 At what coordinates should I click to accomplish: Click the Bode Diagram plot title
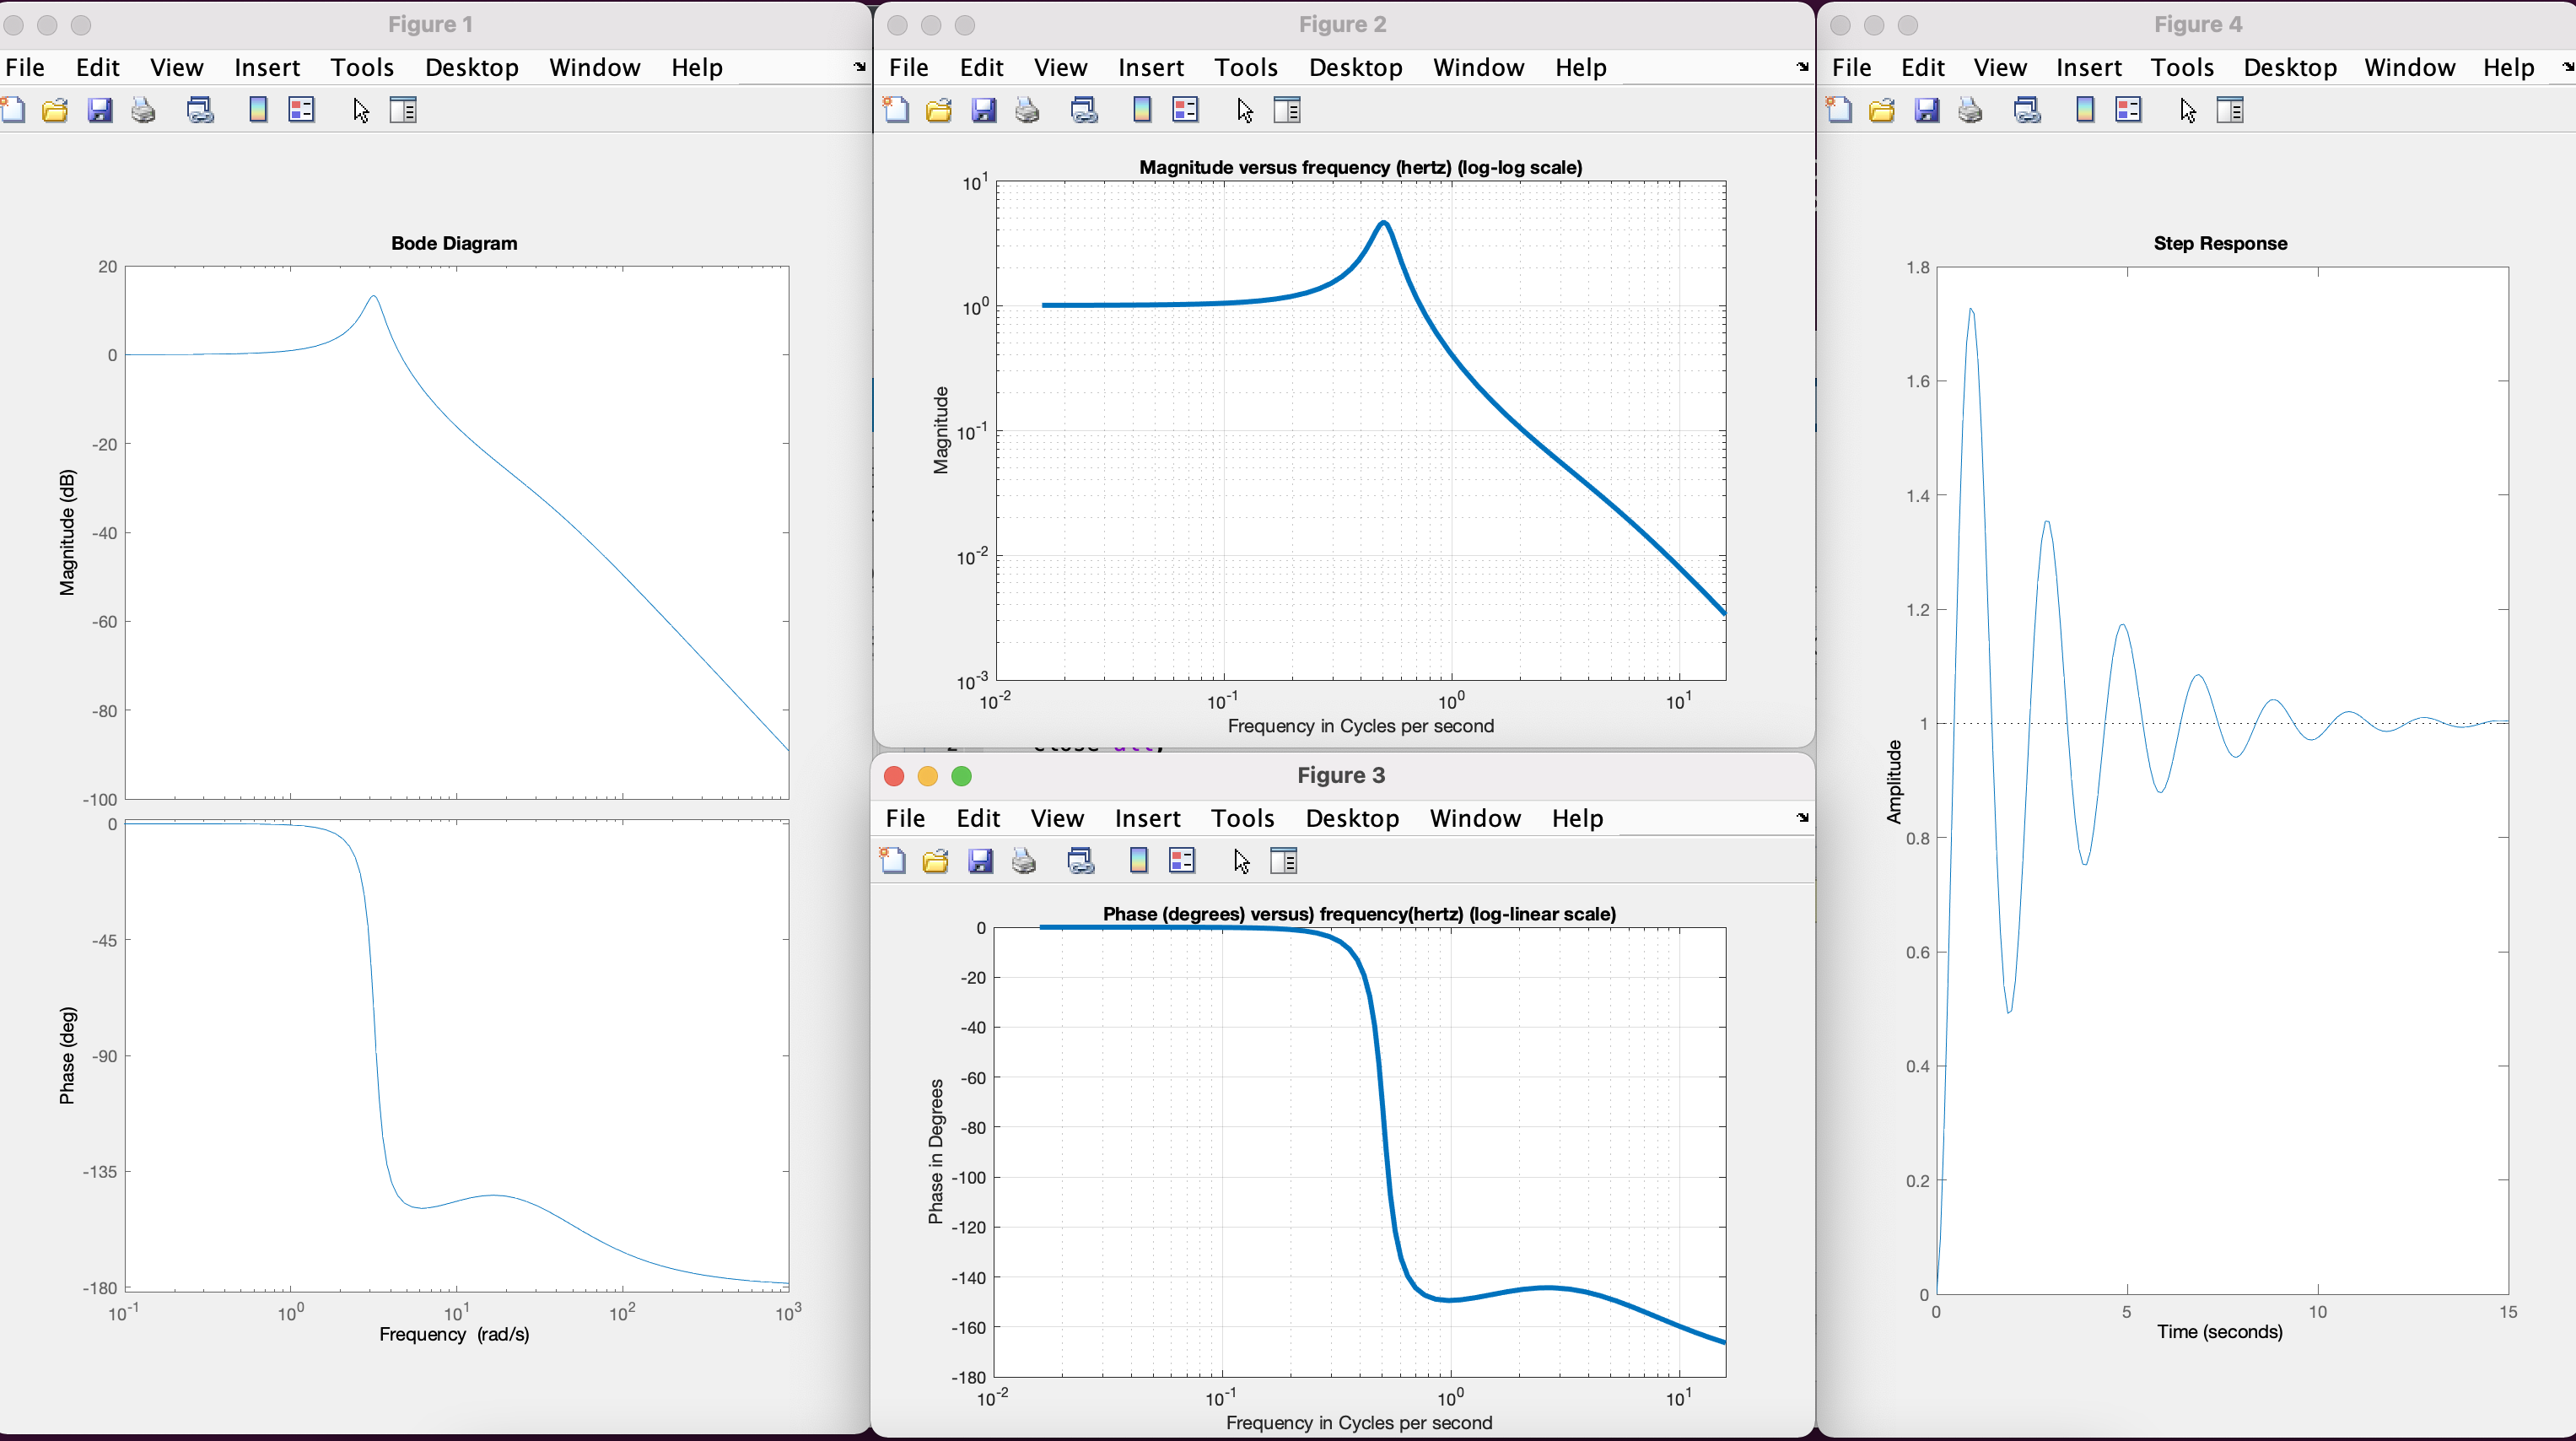(454, 243)
